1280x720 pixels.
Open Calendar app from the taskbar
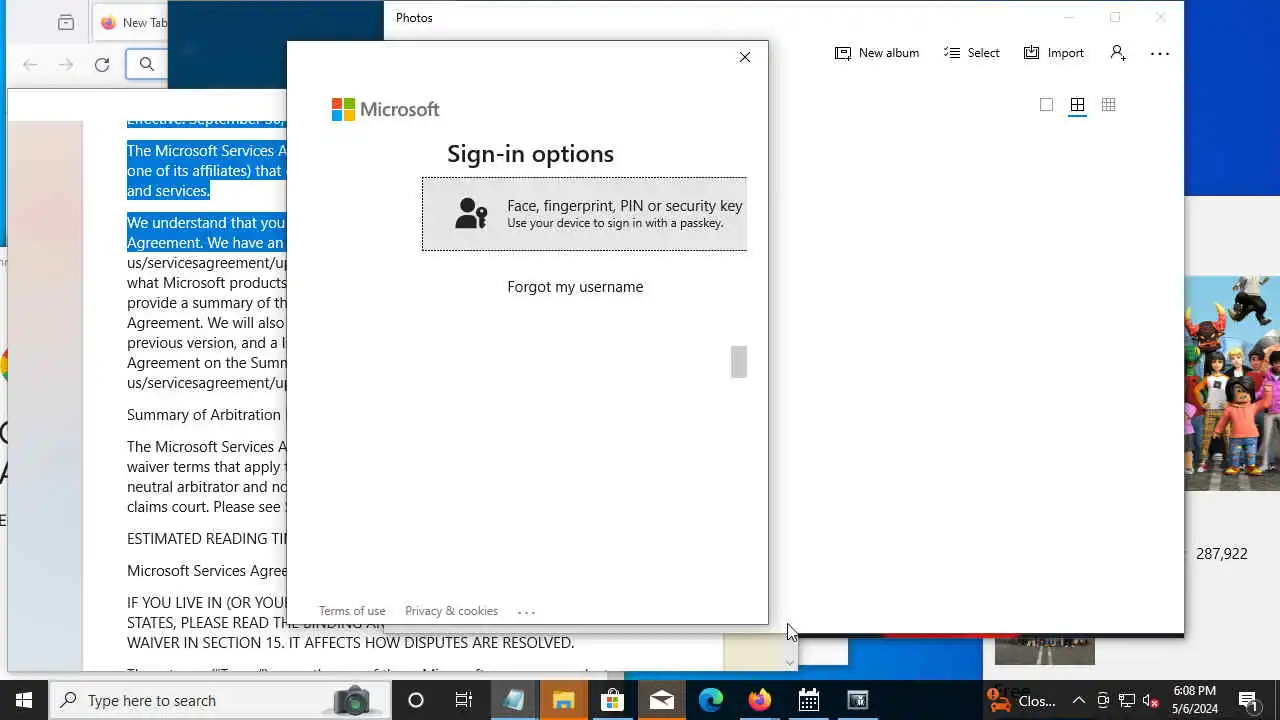pyautogui.click(x=808, y=700)
